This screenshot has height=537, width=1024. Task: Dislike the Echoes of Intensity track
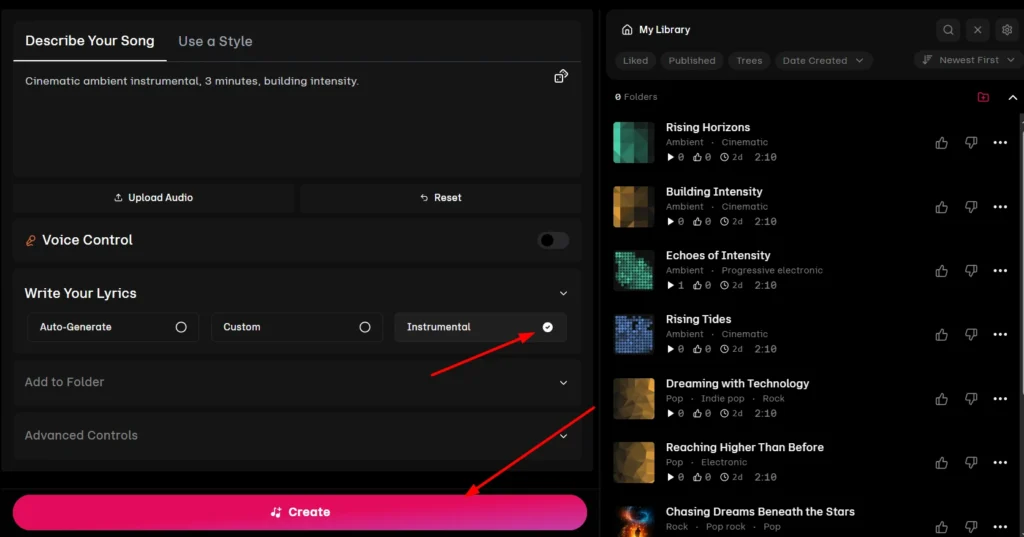pyautogui.click(x=971, y=270)
